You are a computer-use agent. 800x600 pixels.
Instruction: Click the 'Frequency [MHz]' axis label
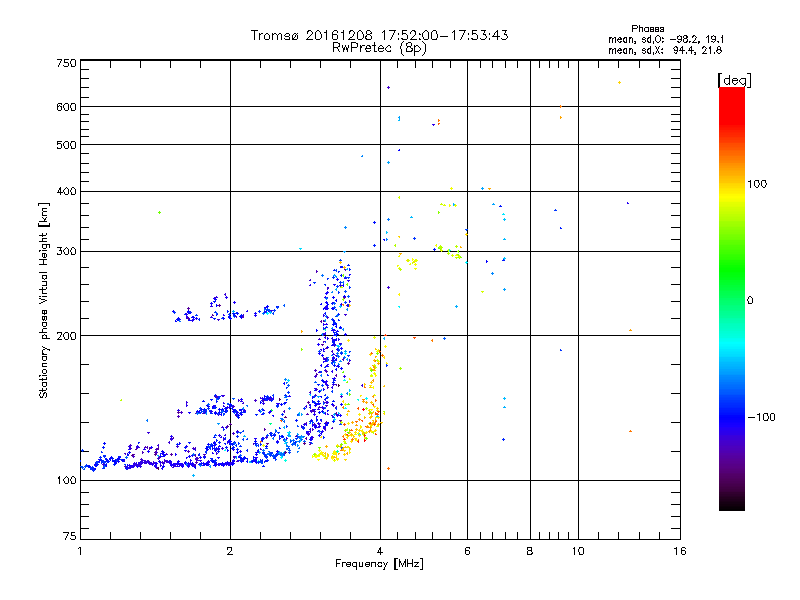379,564
